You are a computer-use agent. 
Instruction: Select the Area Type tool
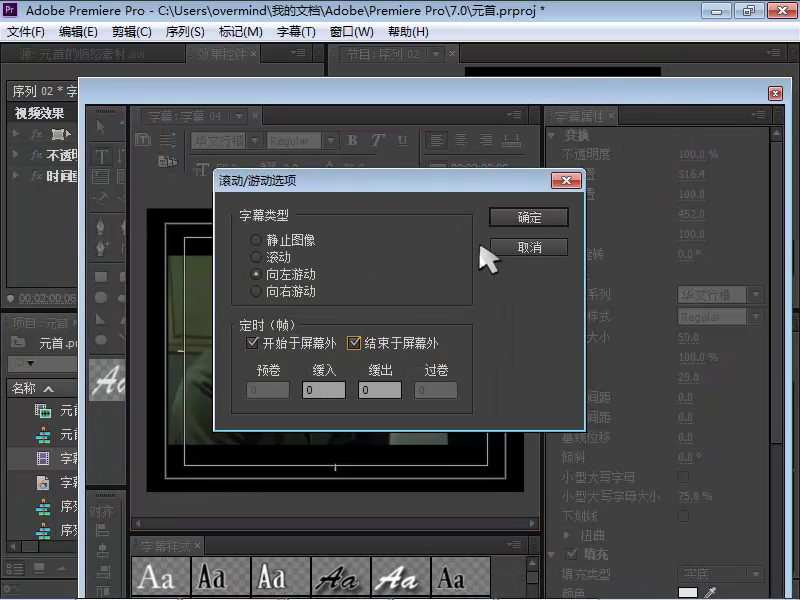(101, 177)
